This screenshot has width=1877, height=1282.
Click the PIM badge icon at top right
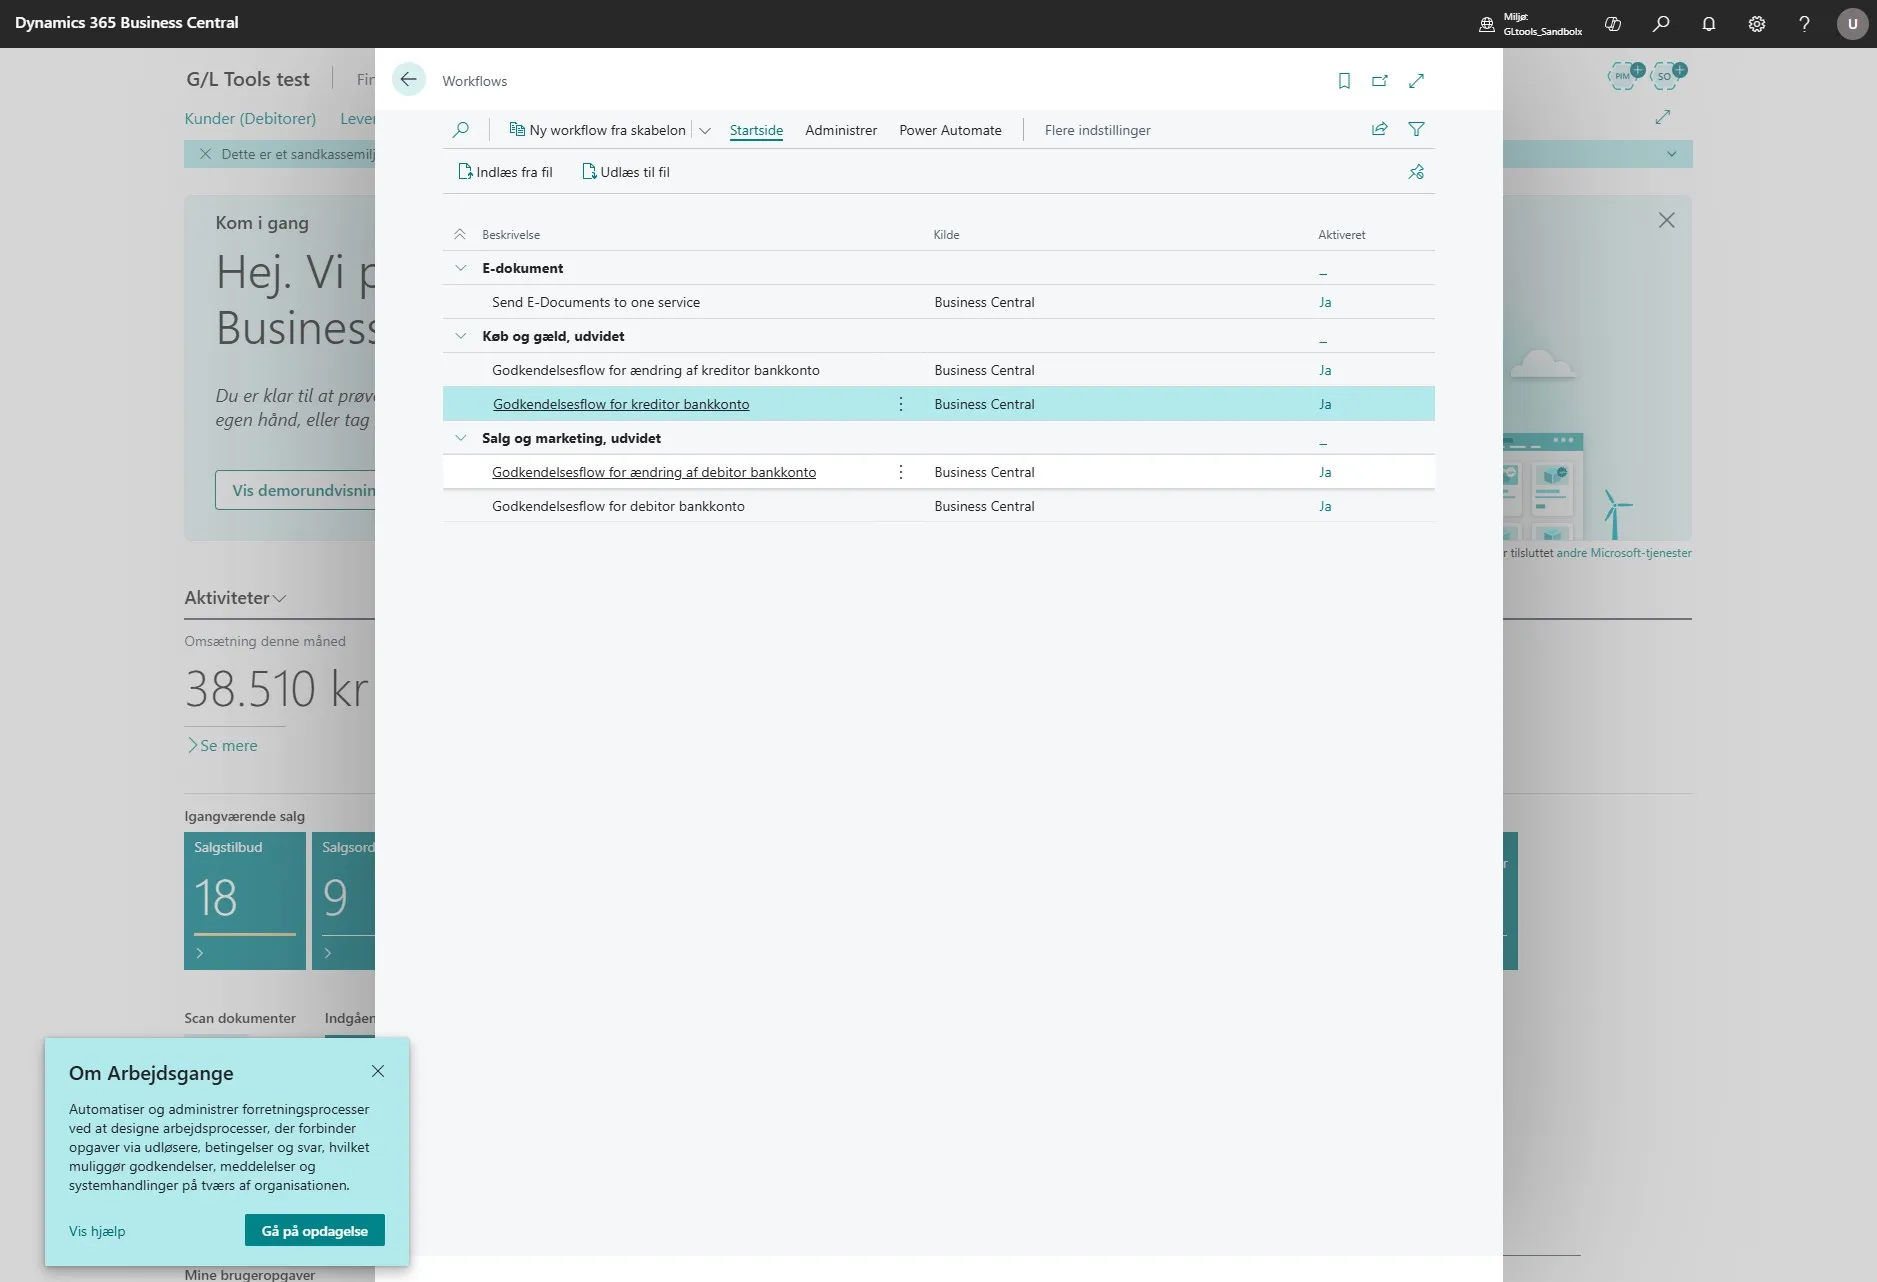(1625, 75)
